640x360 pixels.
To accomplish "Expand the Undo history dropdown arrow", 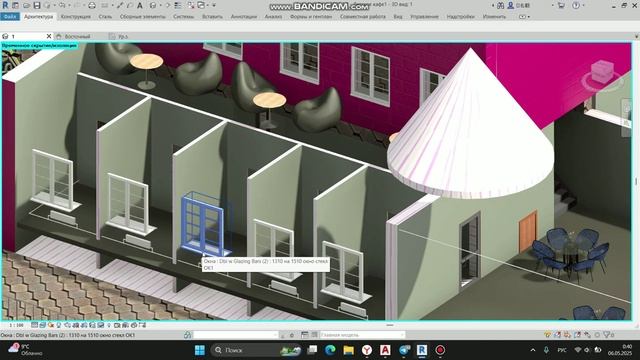I will point(69,5).
